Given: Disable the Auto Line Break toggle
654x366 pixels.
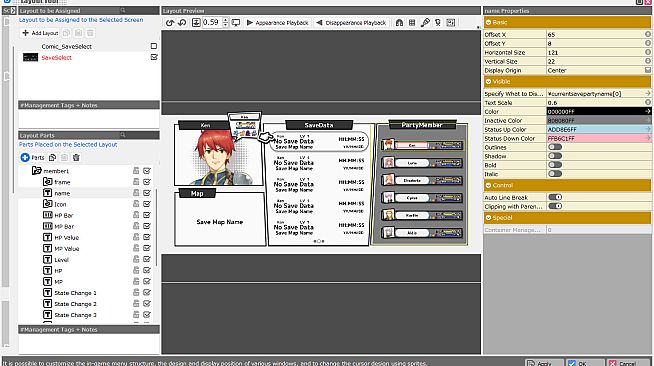Looking at the screenshot, I should (x=555, y=197).
